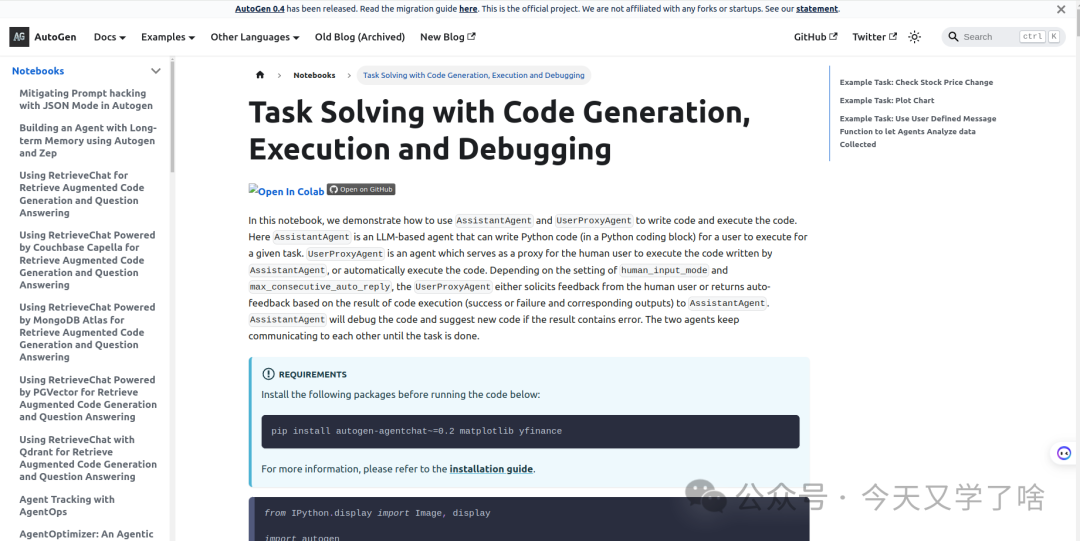Jump to Example Task: Check Stock Price Change

pyautogui.click(x=916, y=83)
